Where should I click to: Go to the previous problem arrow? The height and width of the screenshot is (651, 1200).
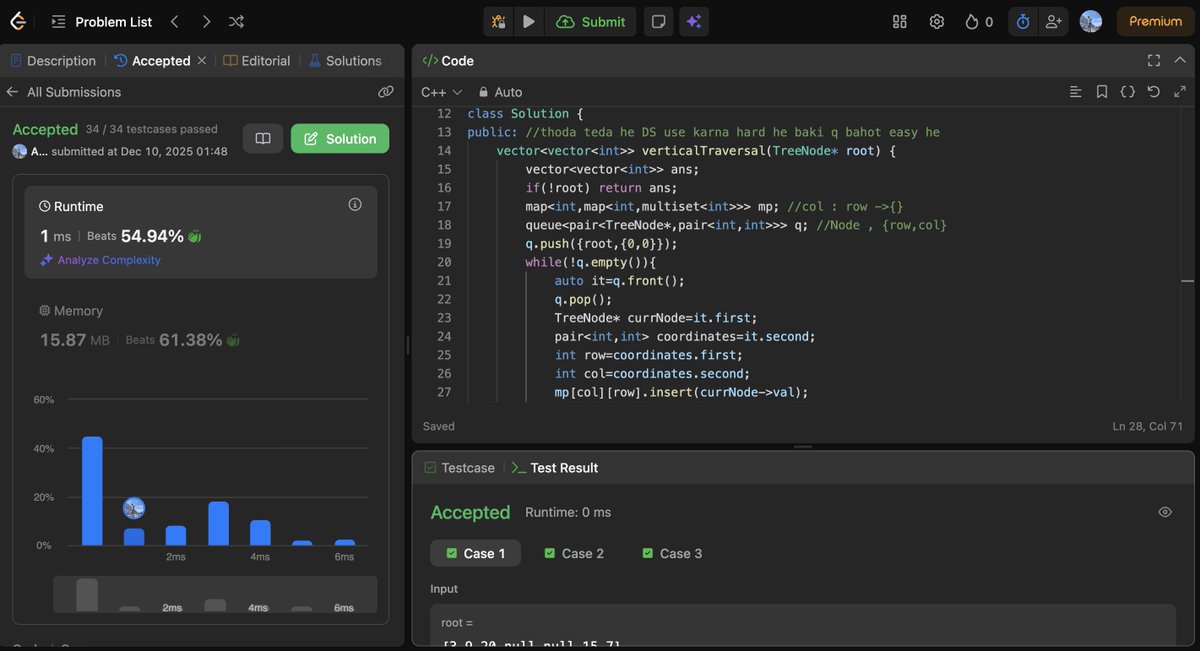click(x=174, y=21)
